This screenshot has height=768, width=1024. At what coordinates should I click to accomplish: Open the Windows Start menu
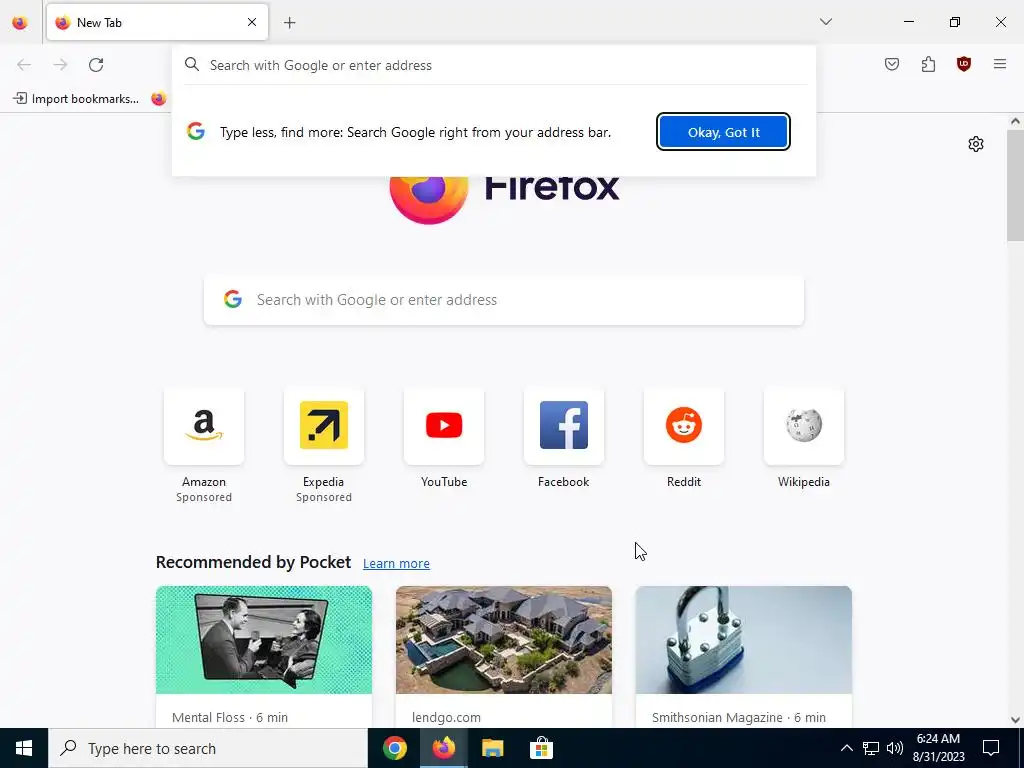coord(24,748)
